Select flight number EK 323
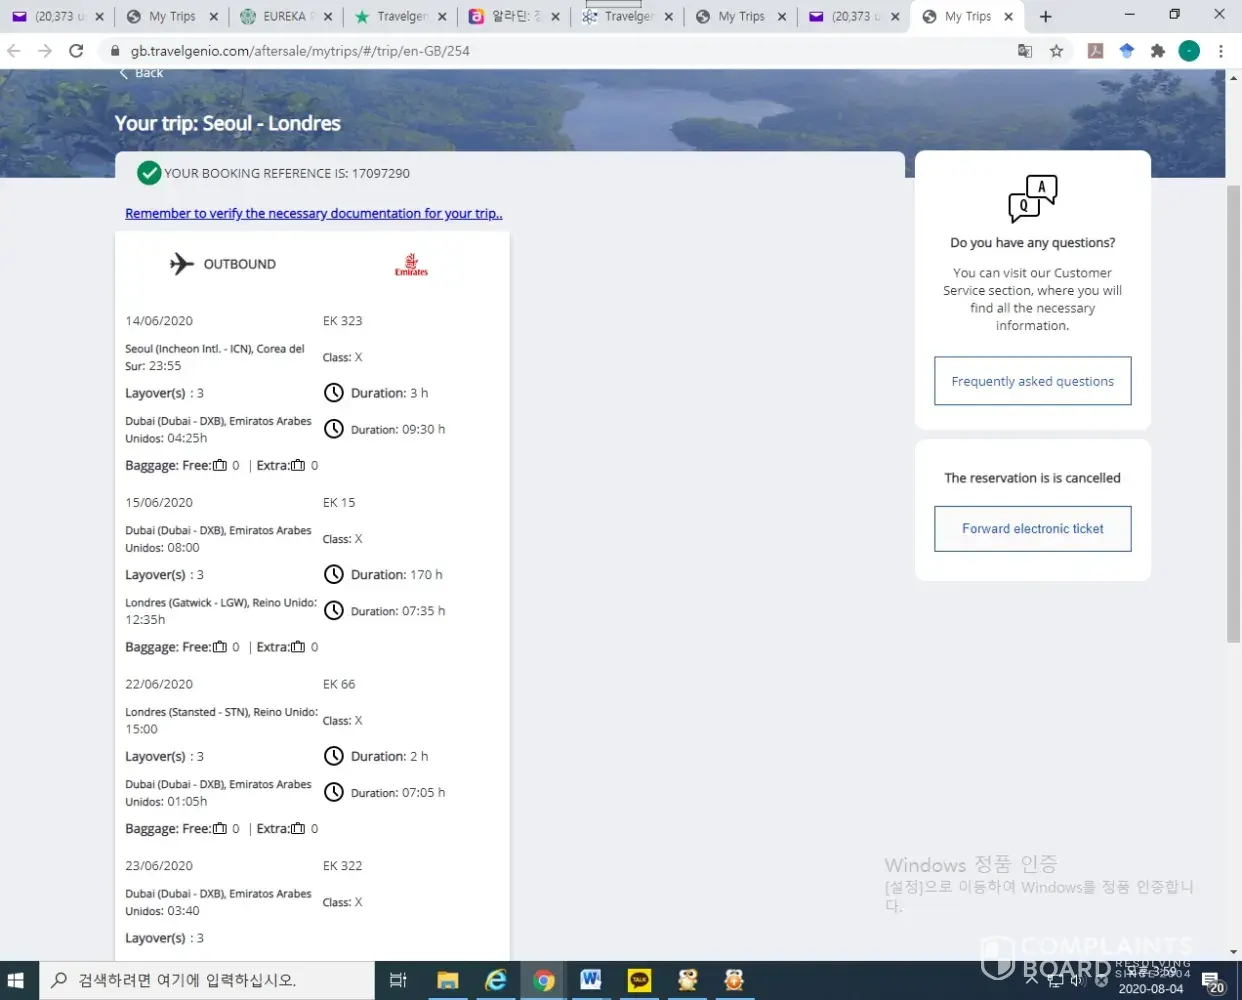 342,321
